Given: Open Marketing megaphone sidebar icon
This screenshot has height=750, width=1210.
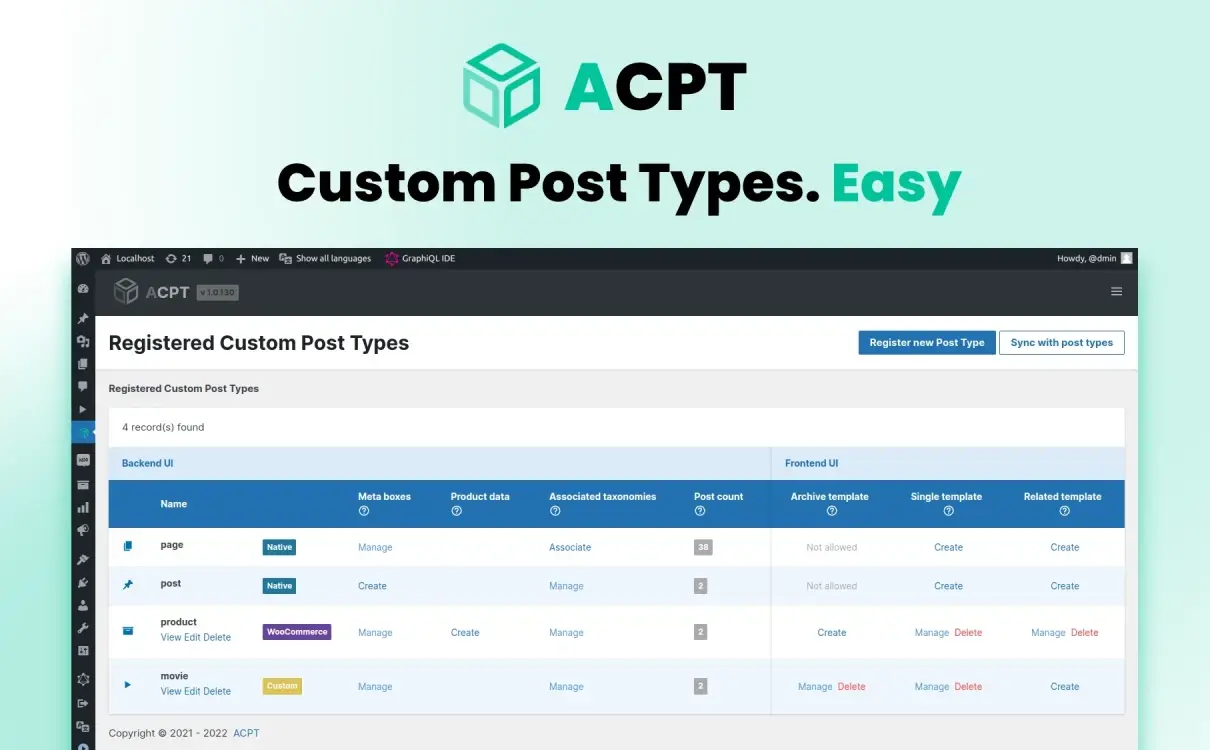Looking at the screenshot, I should 83,530.
